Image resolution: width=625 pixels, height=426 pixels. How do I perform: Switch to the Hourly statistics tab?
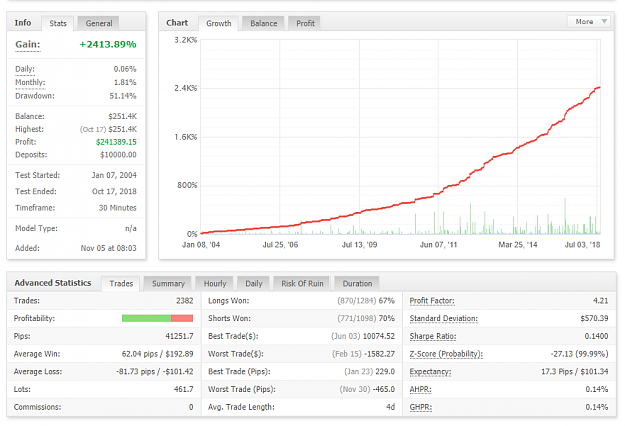pyautogui.click(x=215, y=284)
